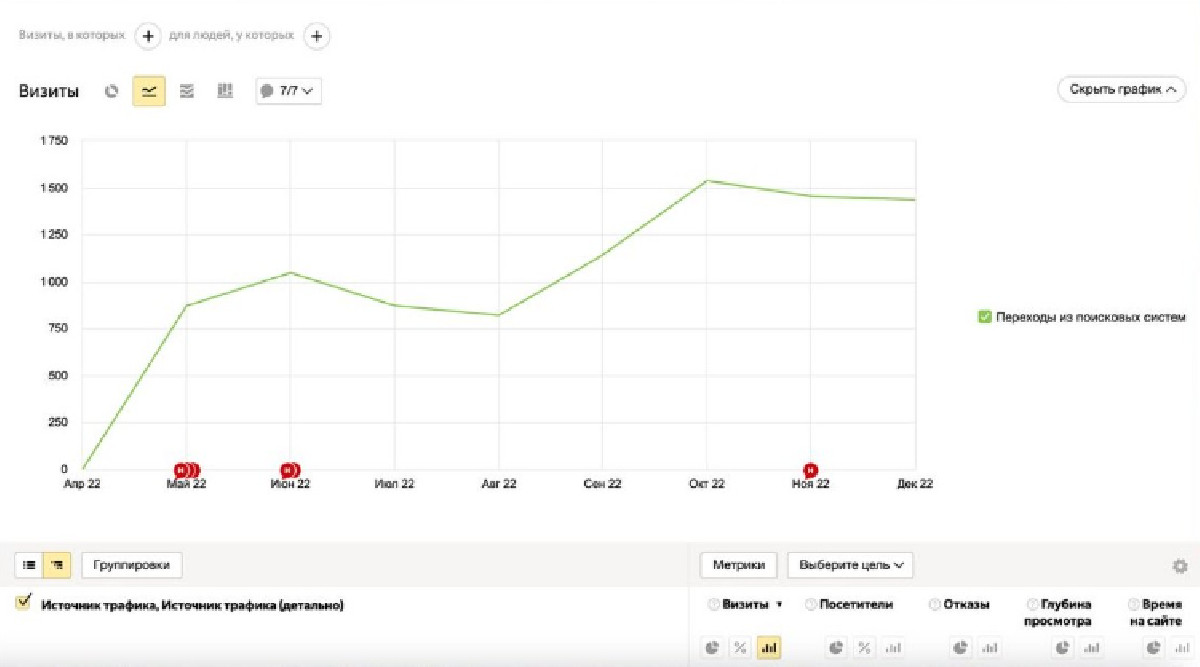Select Отказы metric radio button
The image size is (1200, 667).
(x=935, y=605)
